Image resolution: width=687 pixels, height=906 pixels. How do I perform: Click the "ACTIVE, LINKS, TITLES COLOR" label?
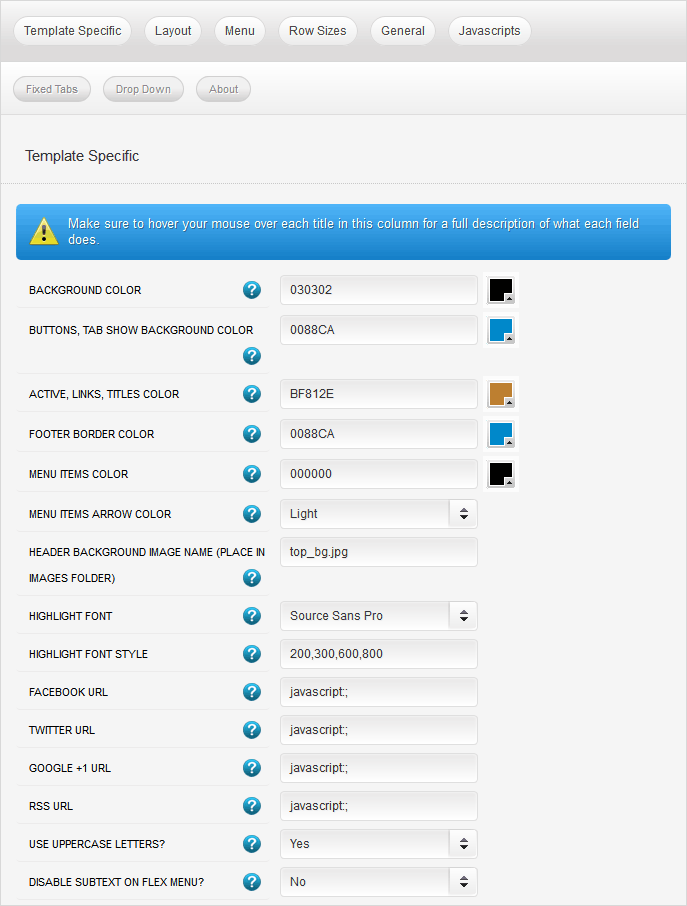point(104,394)
